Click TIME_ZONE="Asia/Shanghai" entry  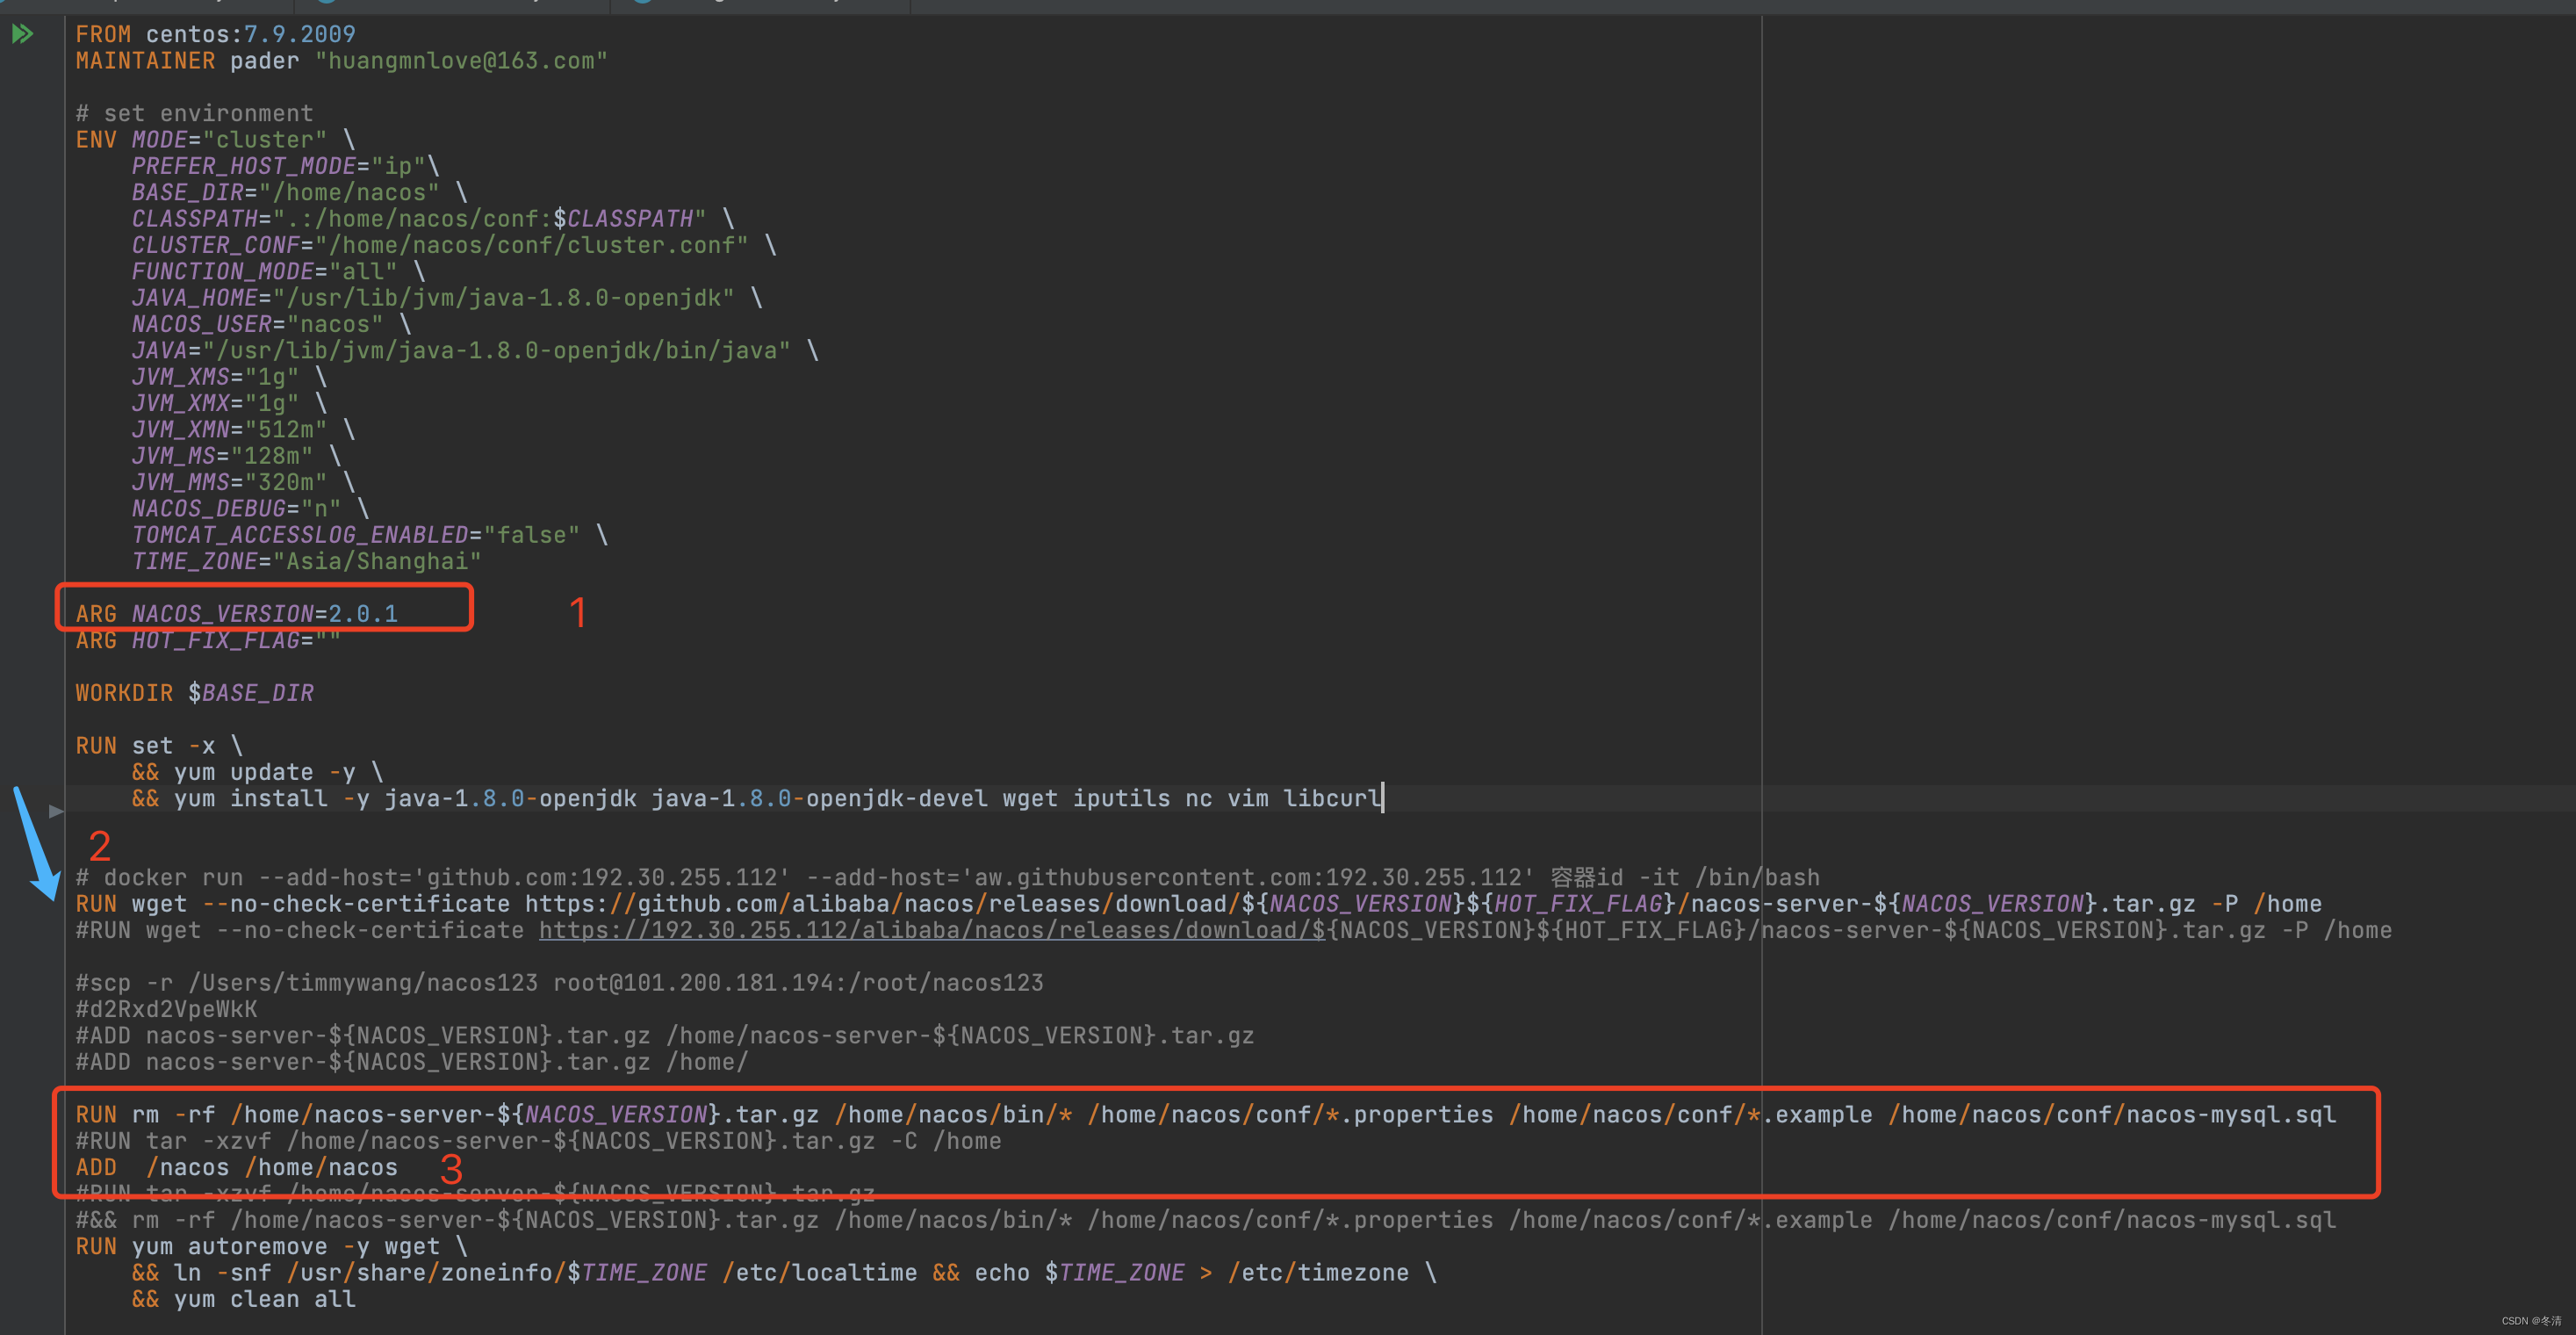(x=306, y=561)
